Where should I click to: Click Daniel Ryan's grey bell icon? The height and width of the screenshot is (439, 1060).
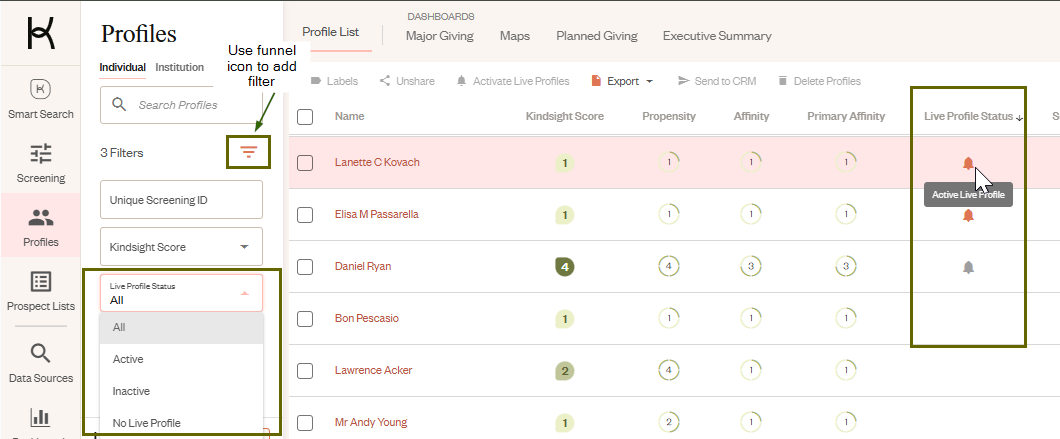[x=967, y=266]
